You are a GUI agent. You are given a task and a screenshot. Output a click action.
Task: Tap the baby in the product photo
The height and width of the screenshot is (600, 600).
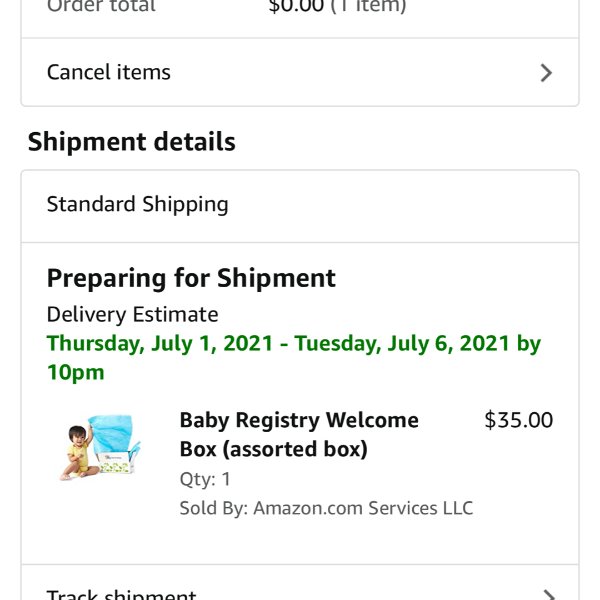77,453
